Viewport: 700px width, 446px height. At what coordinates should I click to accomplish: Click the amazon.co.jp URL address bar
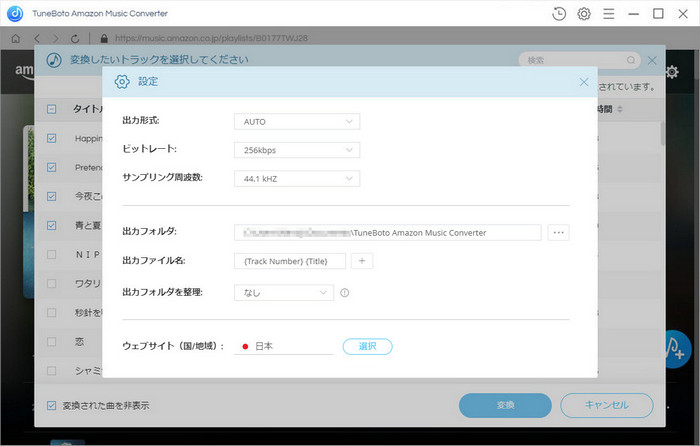(x=211, y=38)
